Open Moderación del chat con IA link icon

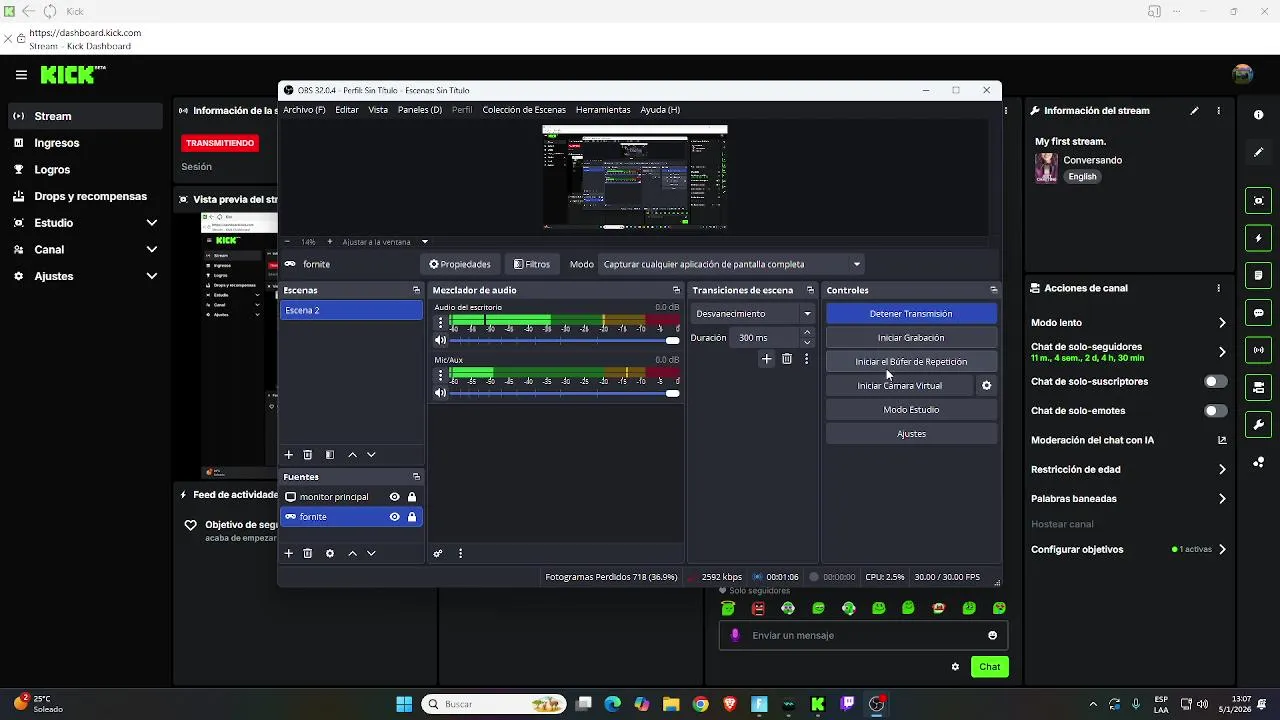click(1222, 440)
